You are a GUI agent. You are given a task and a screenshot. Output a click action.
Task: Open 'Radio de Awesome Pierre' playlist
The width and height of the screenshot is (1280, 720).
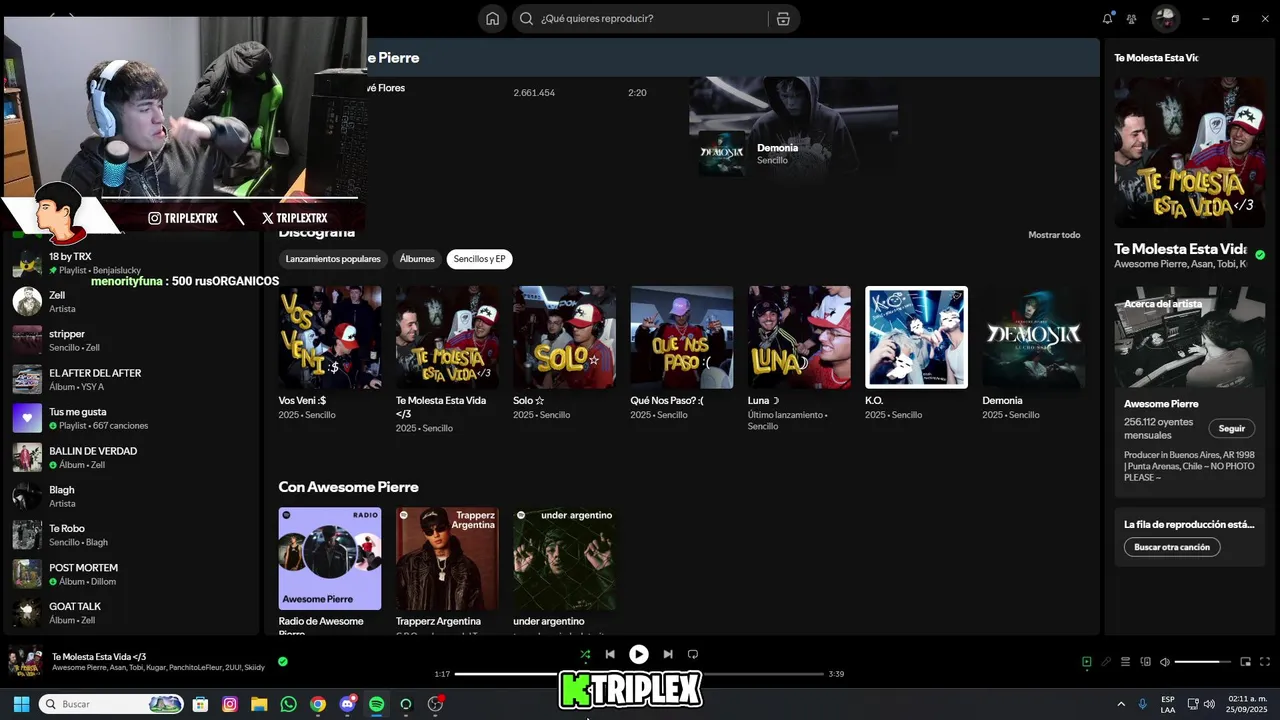coord(330,569)
